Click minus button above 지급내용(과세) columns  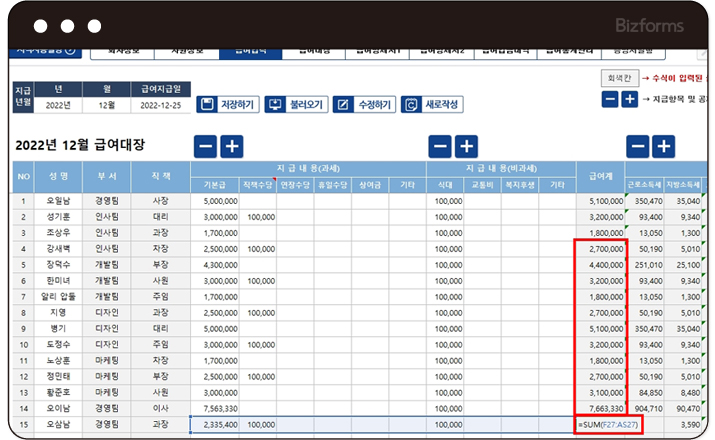coord(205,146)
